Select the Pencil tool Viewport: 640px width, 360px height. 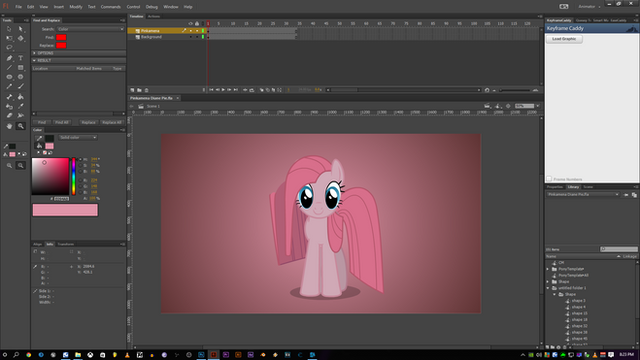click(x=9, y=86)
